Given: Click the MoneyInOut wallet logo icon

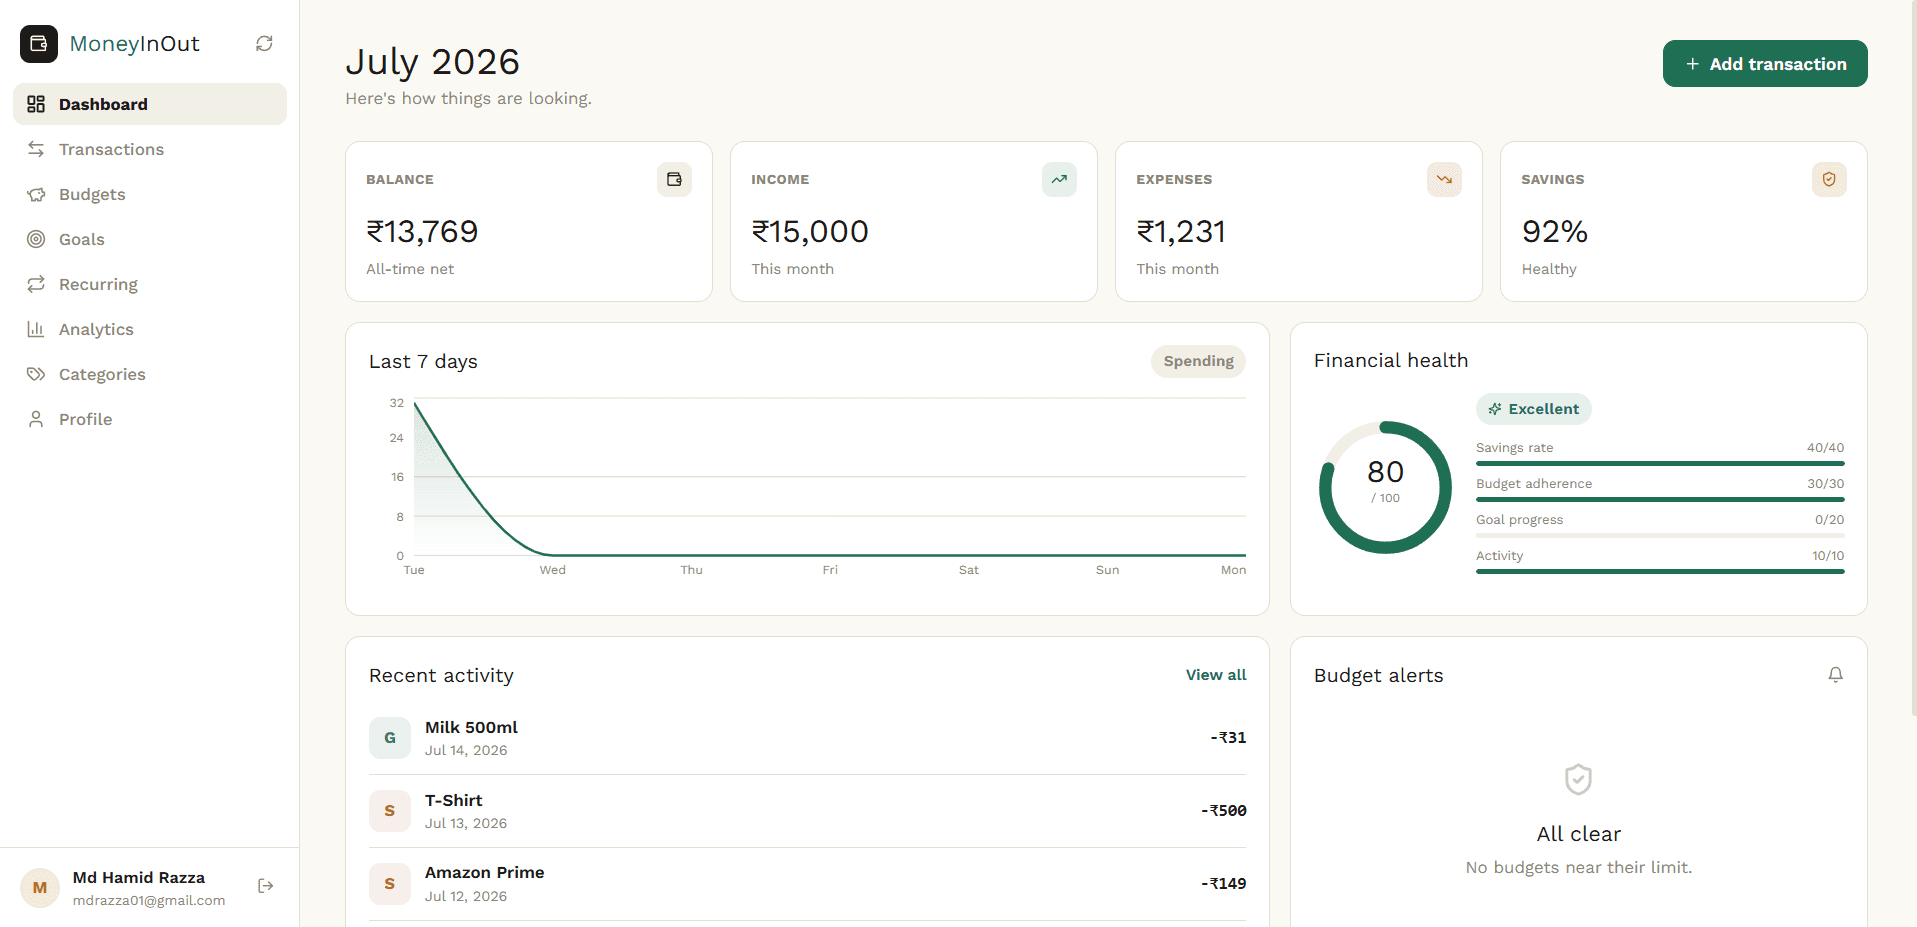Looking at the screenshot, I should pyautogui.click(x=39, y=44).
